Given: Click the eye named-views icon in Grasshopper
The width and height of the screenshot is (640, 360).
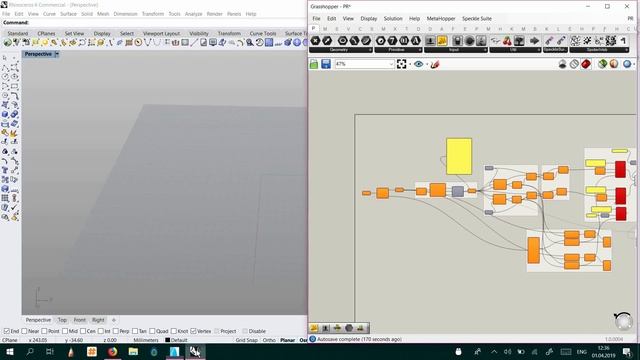Looking at the screenshot, I should click(x=418, y=64).
